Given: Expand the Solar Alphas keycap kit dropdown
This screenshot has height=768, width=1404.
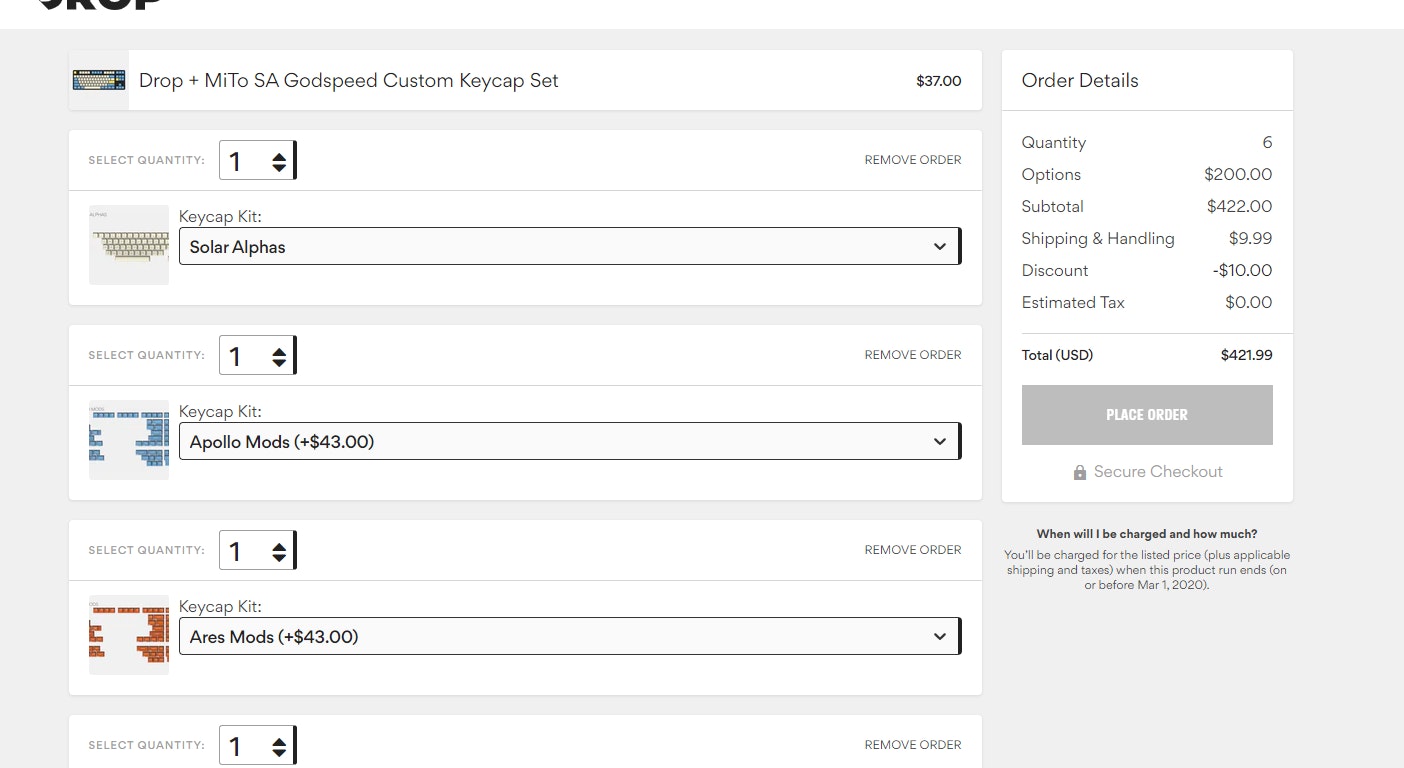Looking at the screenshot, I should coord(569,246).
